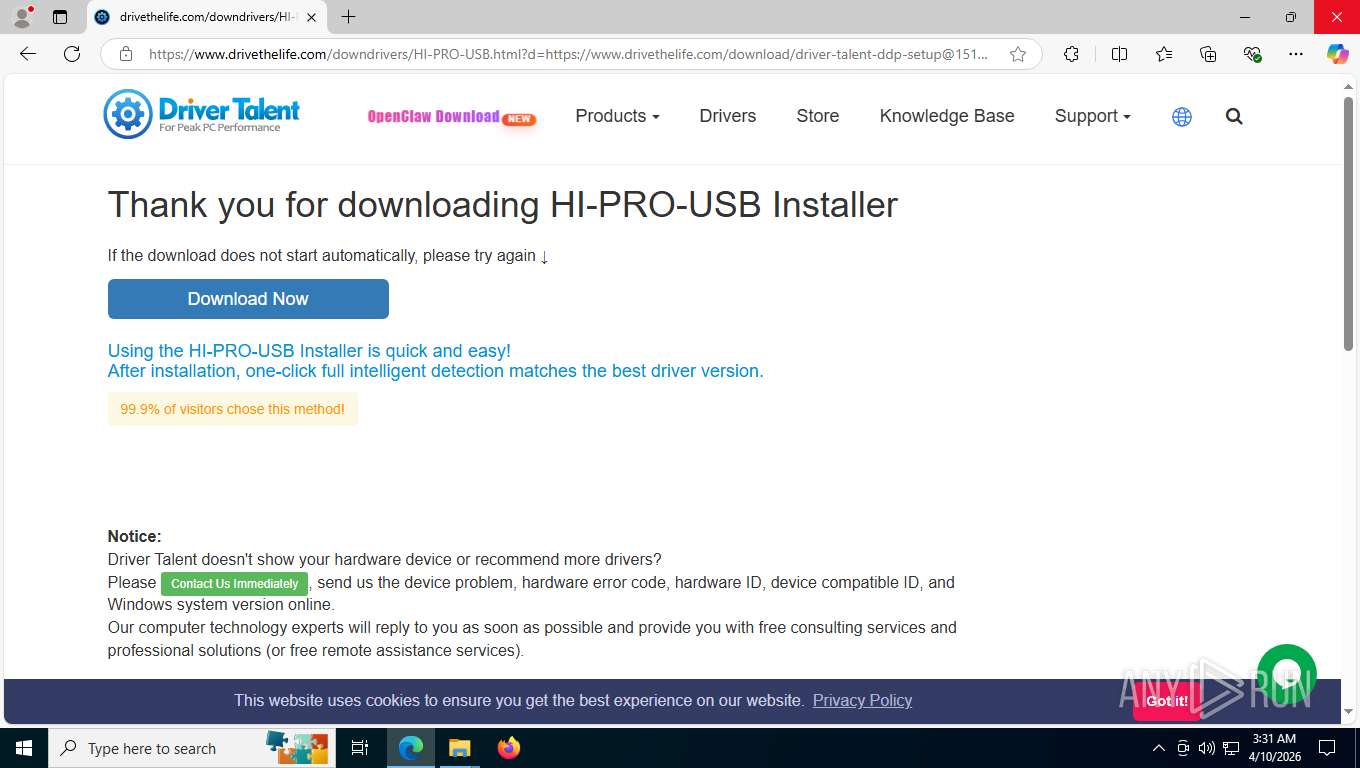The image size is (1360, 768).
Task: Reload the page with refresh icon
Action: [x=72, y=54]
